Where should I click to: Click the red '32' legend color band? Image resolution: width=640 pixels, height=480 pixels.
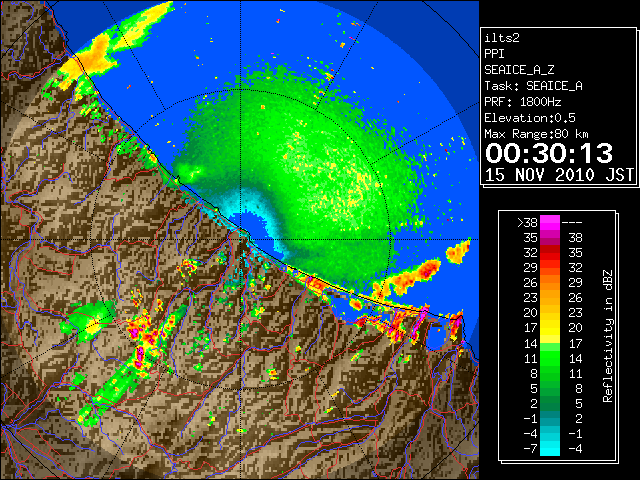(550, 253)
